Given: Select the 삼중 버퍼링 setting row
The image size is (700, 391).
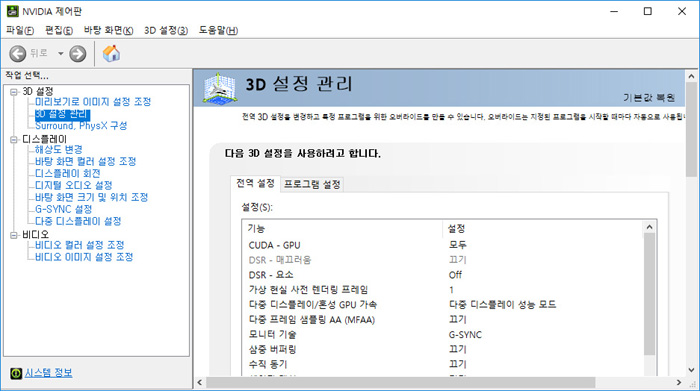Looking at the screenshot, I should 443,349.
